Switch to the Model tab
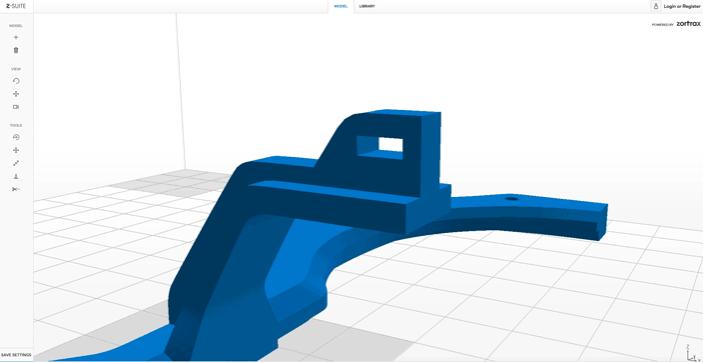 (x=341, y=6)
